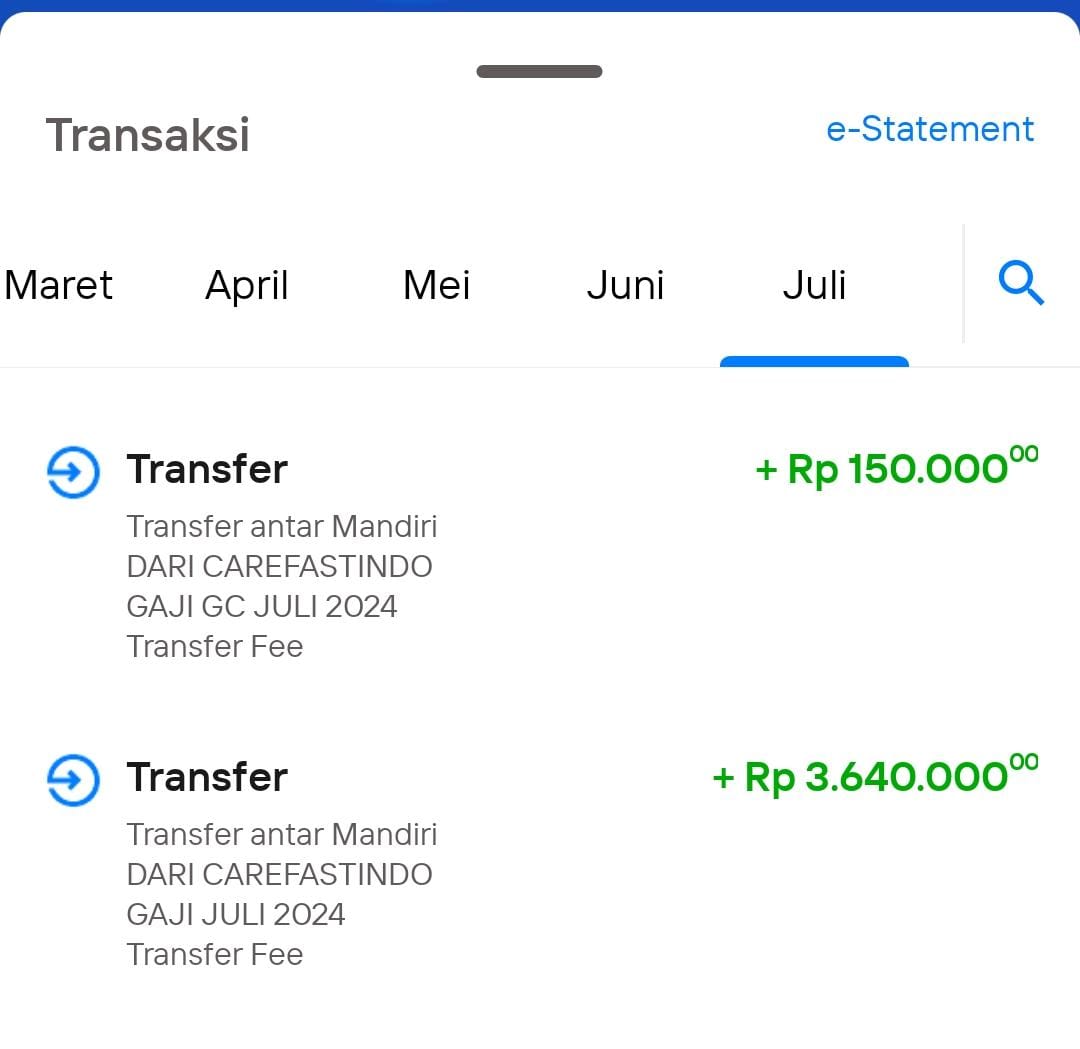Tap the incoming transfer icon for Rp 3.640.000

click(73, 780)
